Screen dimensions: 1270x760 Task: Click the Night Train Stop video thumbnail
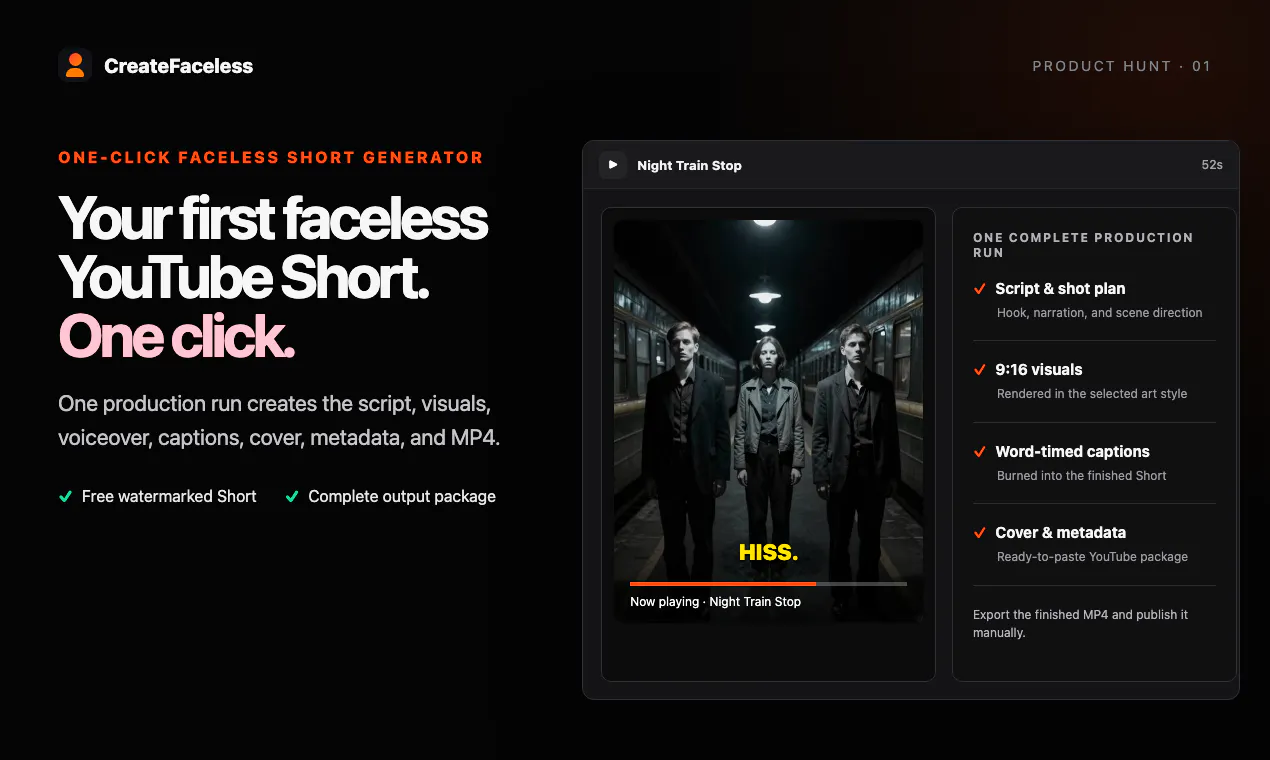click(x=768, y=421)
